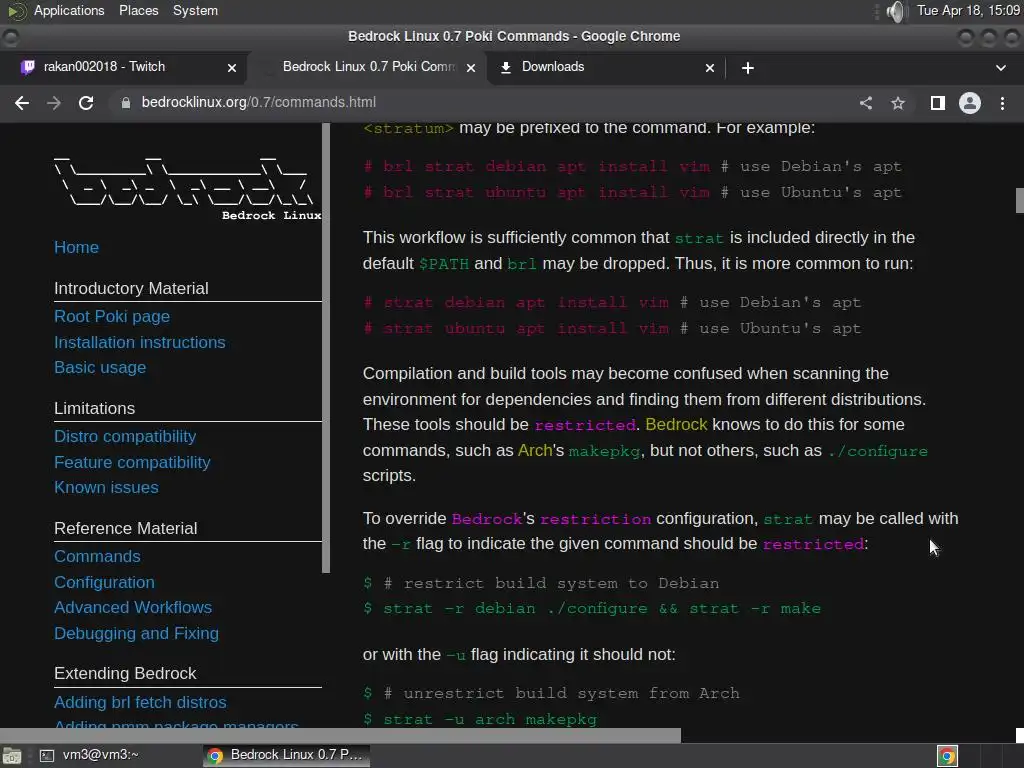1024x768 pixels.
Task: Open the Places menu
Action: 138,10
